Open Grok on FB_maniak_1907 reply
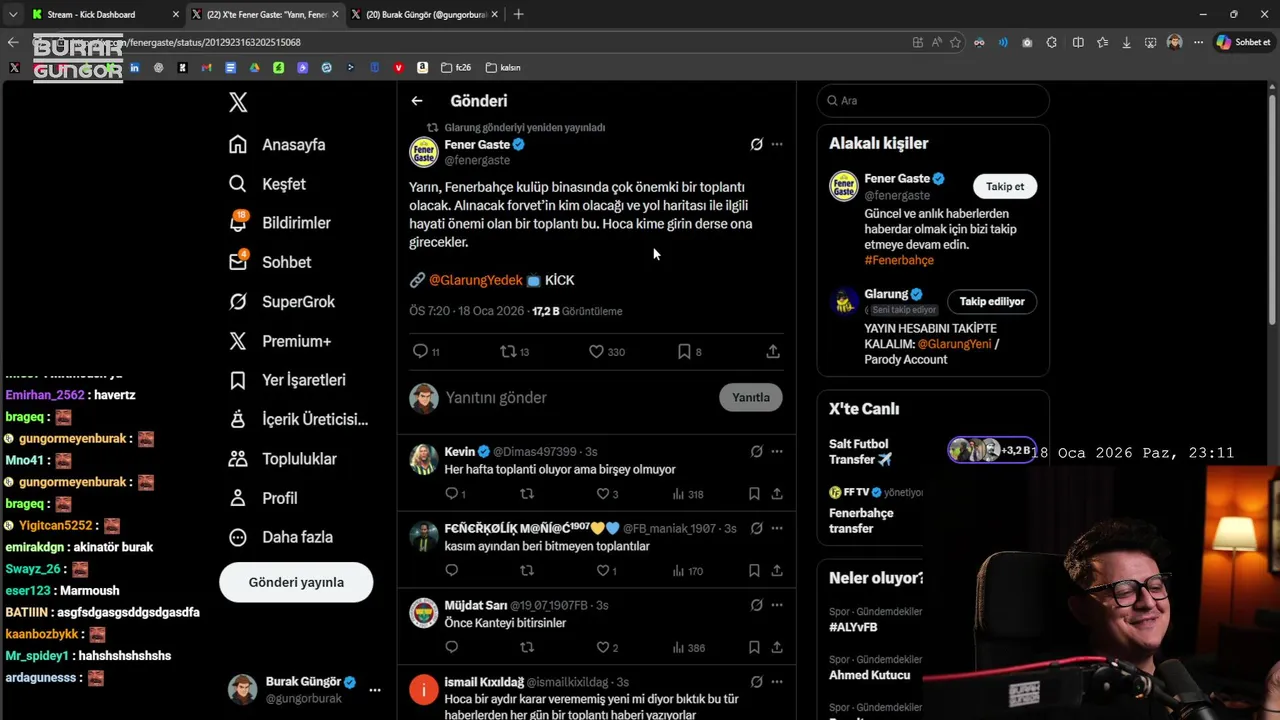 coord(757,529)
